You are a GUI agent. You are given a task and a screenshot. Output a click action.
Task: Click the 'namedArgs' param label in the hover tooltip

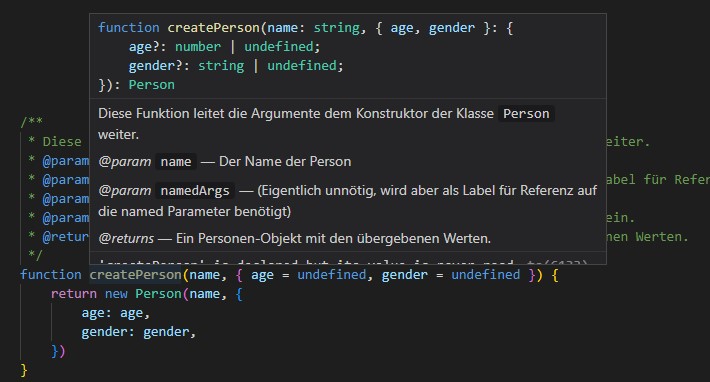coord(195,191)
